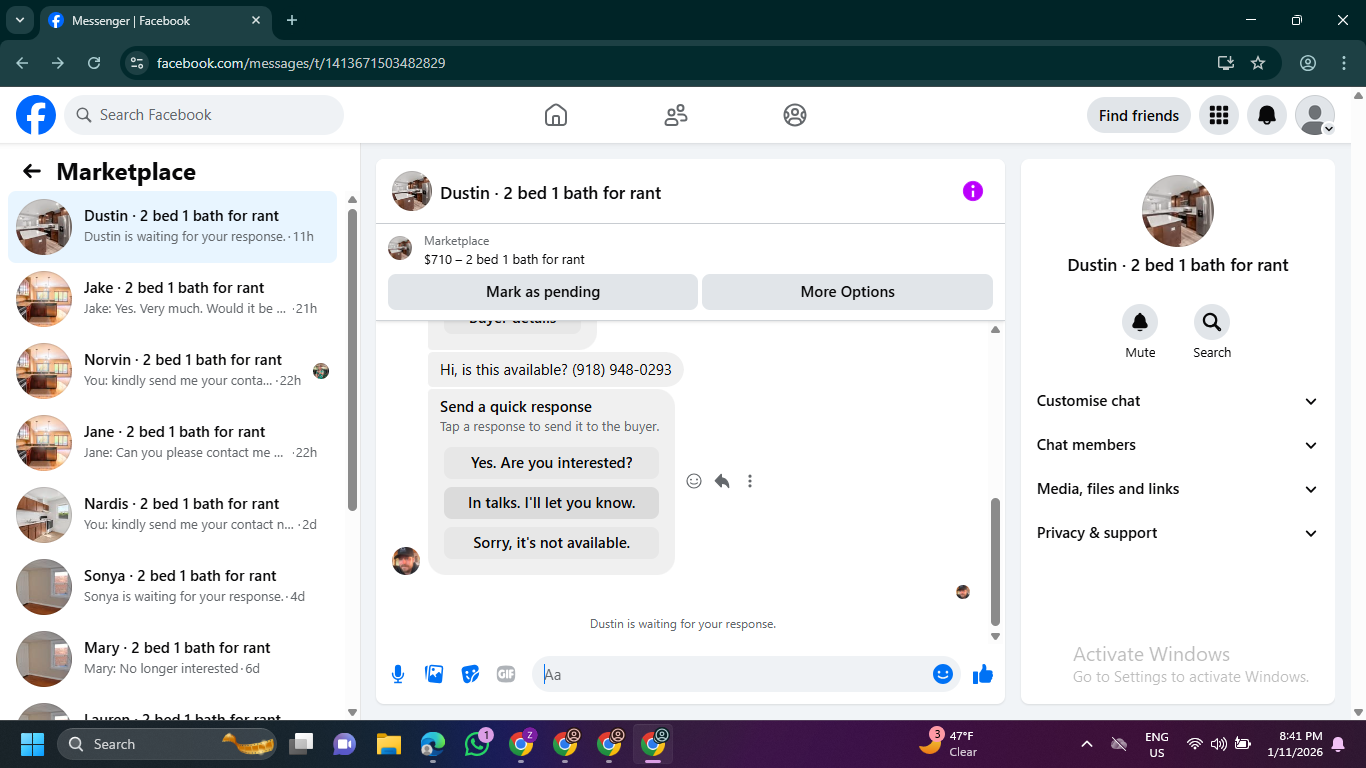Viewport: 1366px width, 768px height.
Task: Open the Notifications bell in header
Action: coord(1267,115)
